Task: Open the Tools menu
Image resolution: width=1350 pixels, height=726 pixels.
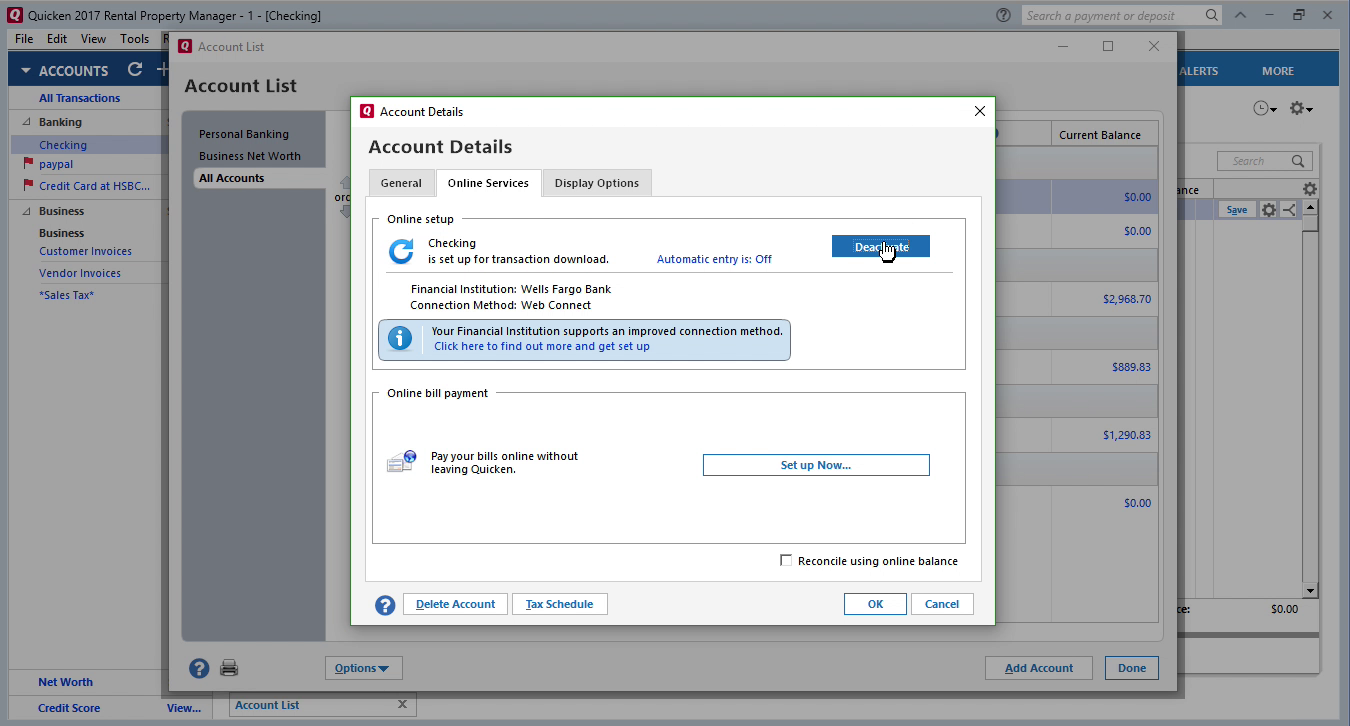Action: pyautogui.click(x=134, y=39)
